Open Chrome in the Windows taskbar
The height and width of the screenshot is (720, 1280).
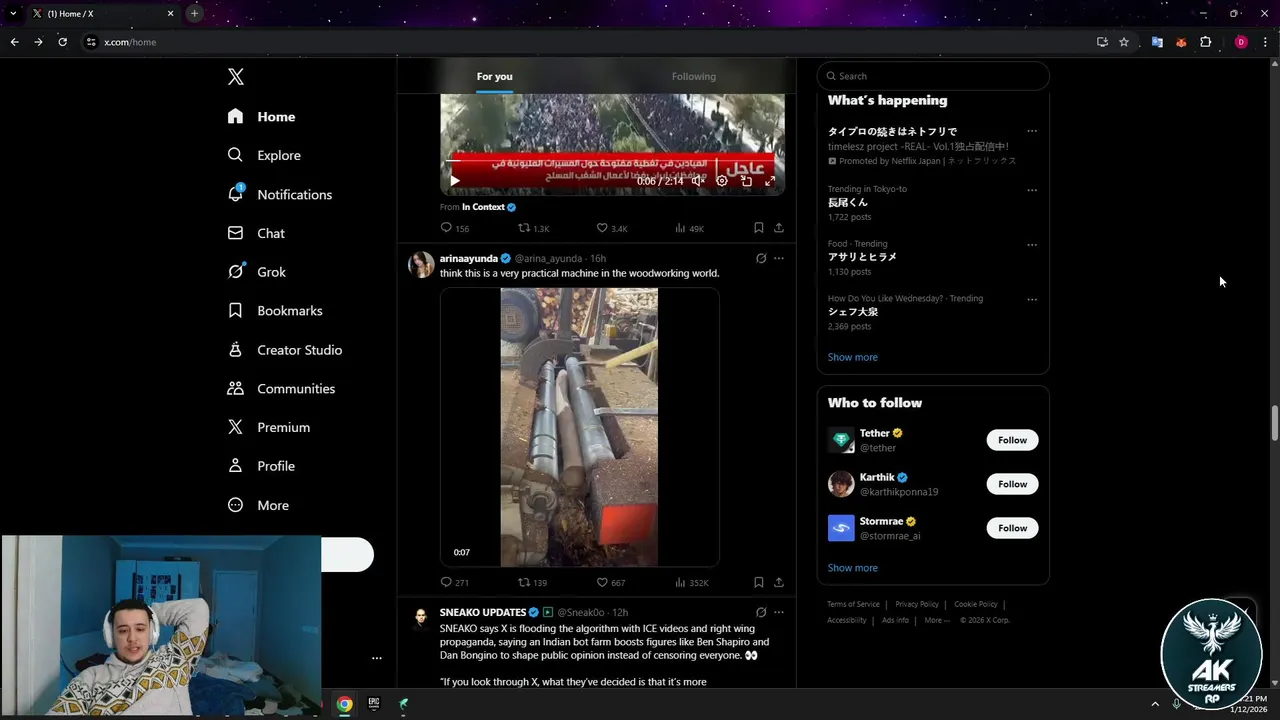tap(344, 704)
